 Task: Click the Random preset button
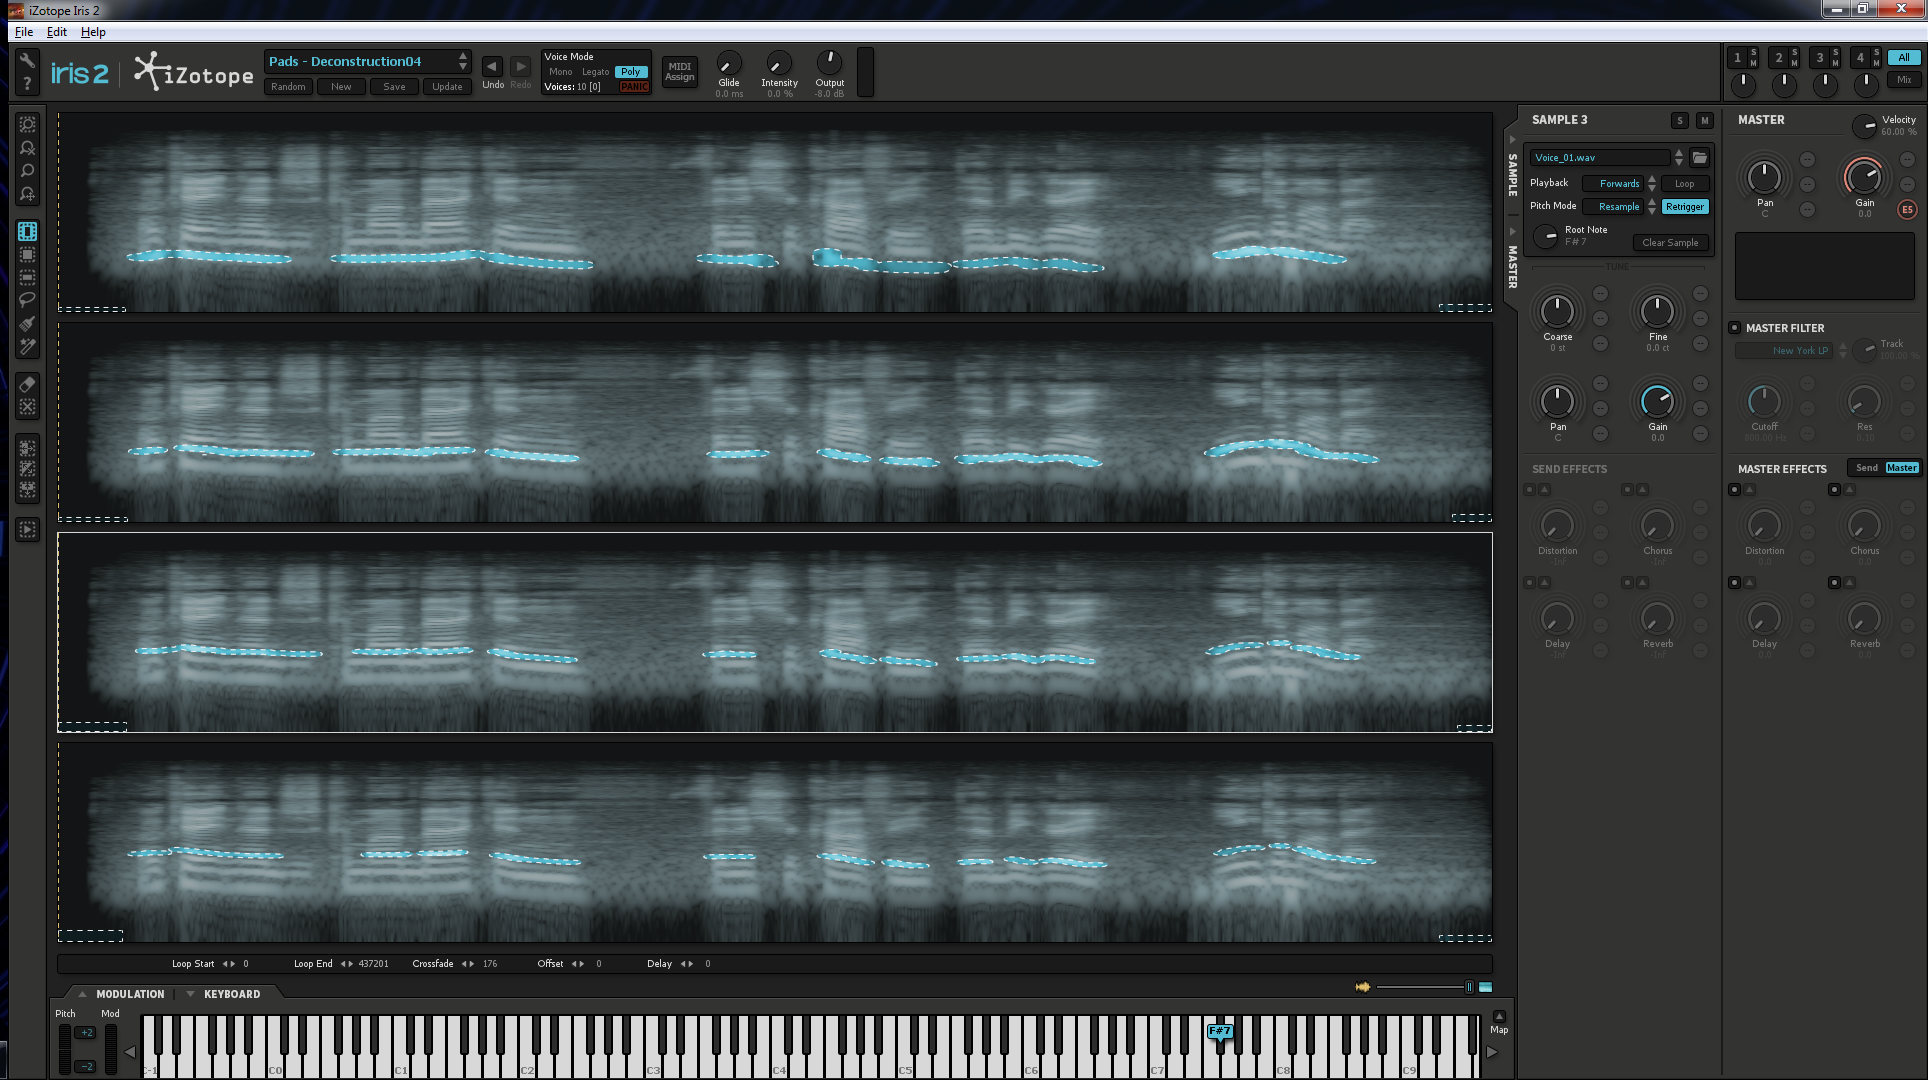[x=288, y=87]
